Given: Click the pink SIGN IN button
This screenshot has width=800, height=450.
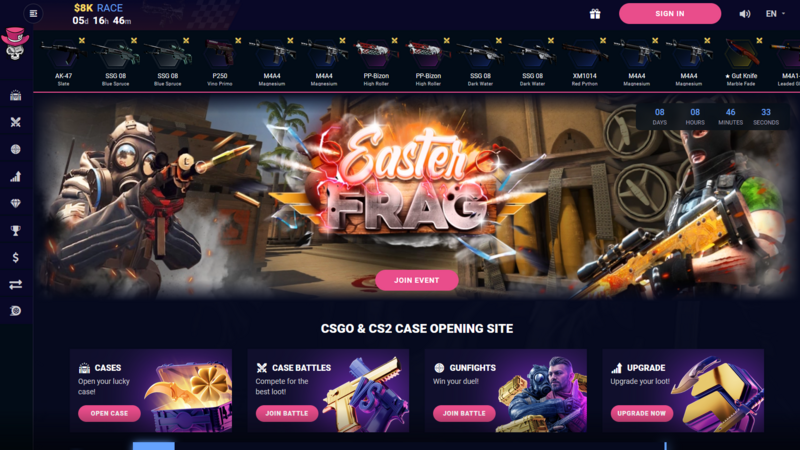Looking at the screenshot, I should click(670, 14).
